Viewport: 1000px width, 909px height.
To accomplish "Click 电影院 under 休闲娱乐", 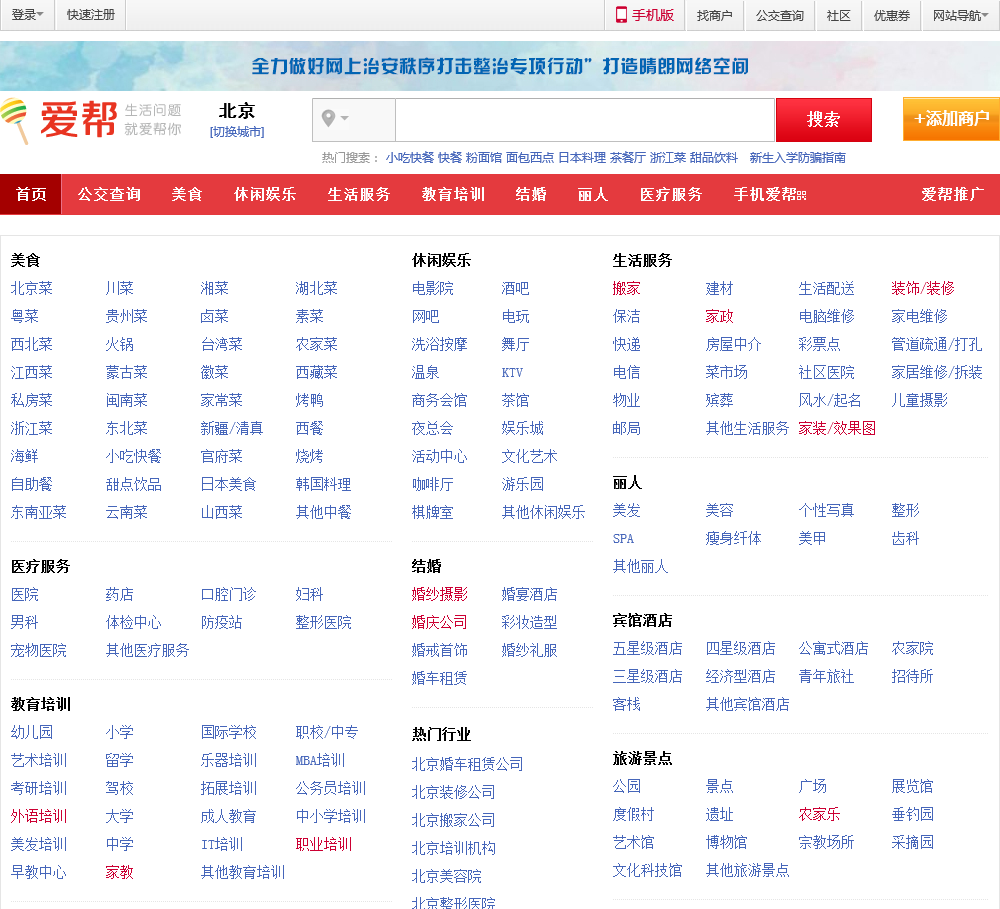I will pos(432,288).
